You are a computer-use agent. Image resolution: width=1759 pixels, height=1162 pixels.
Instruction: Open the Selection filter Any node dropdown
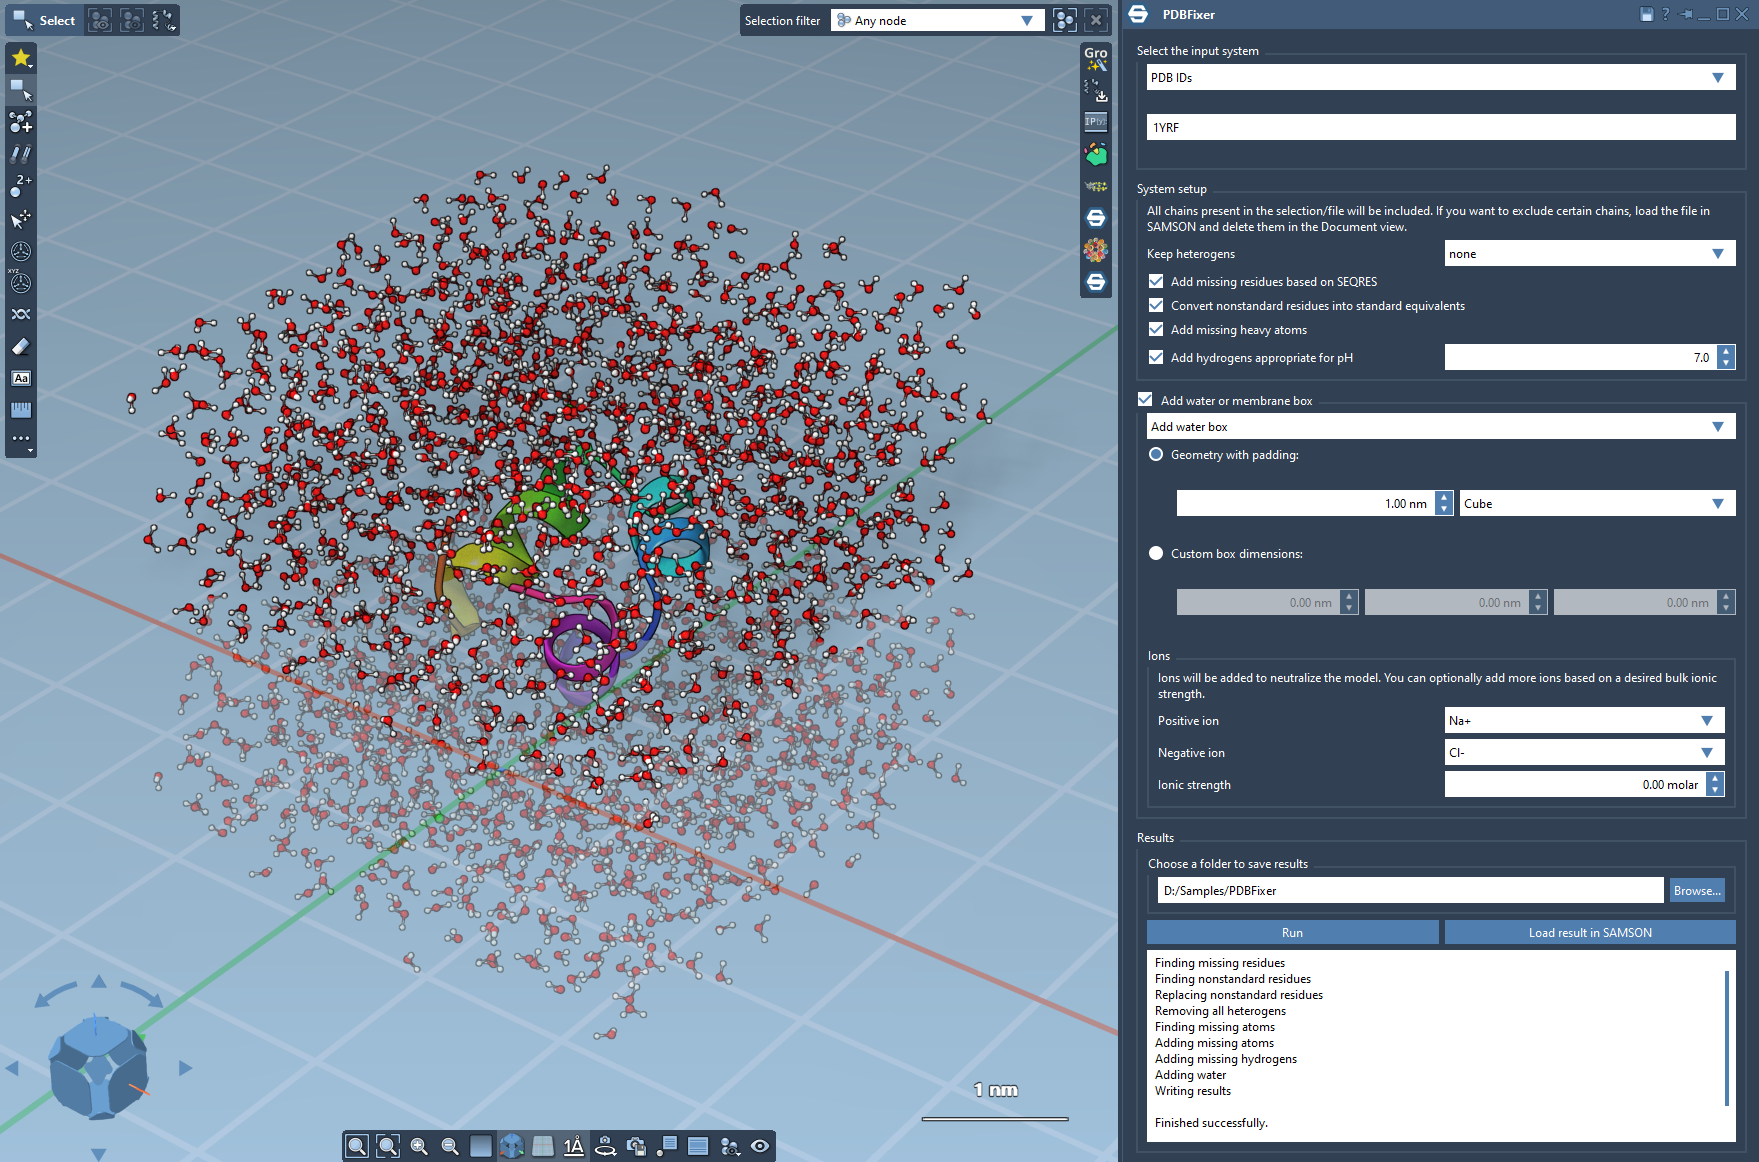coord(937,20)
